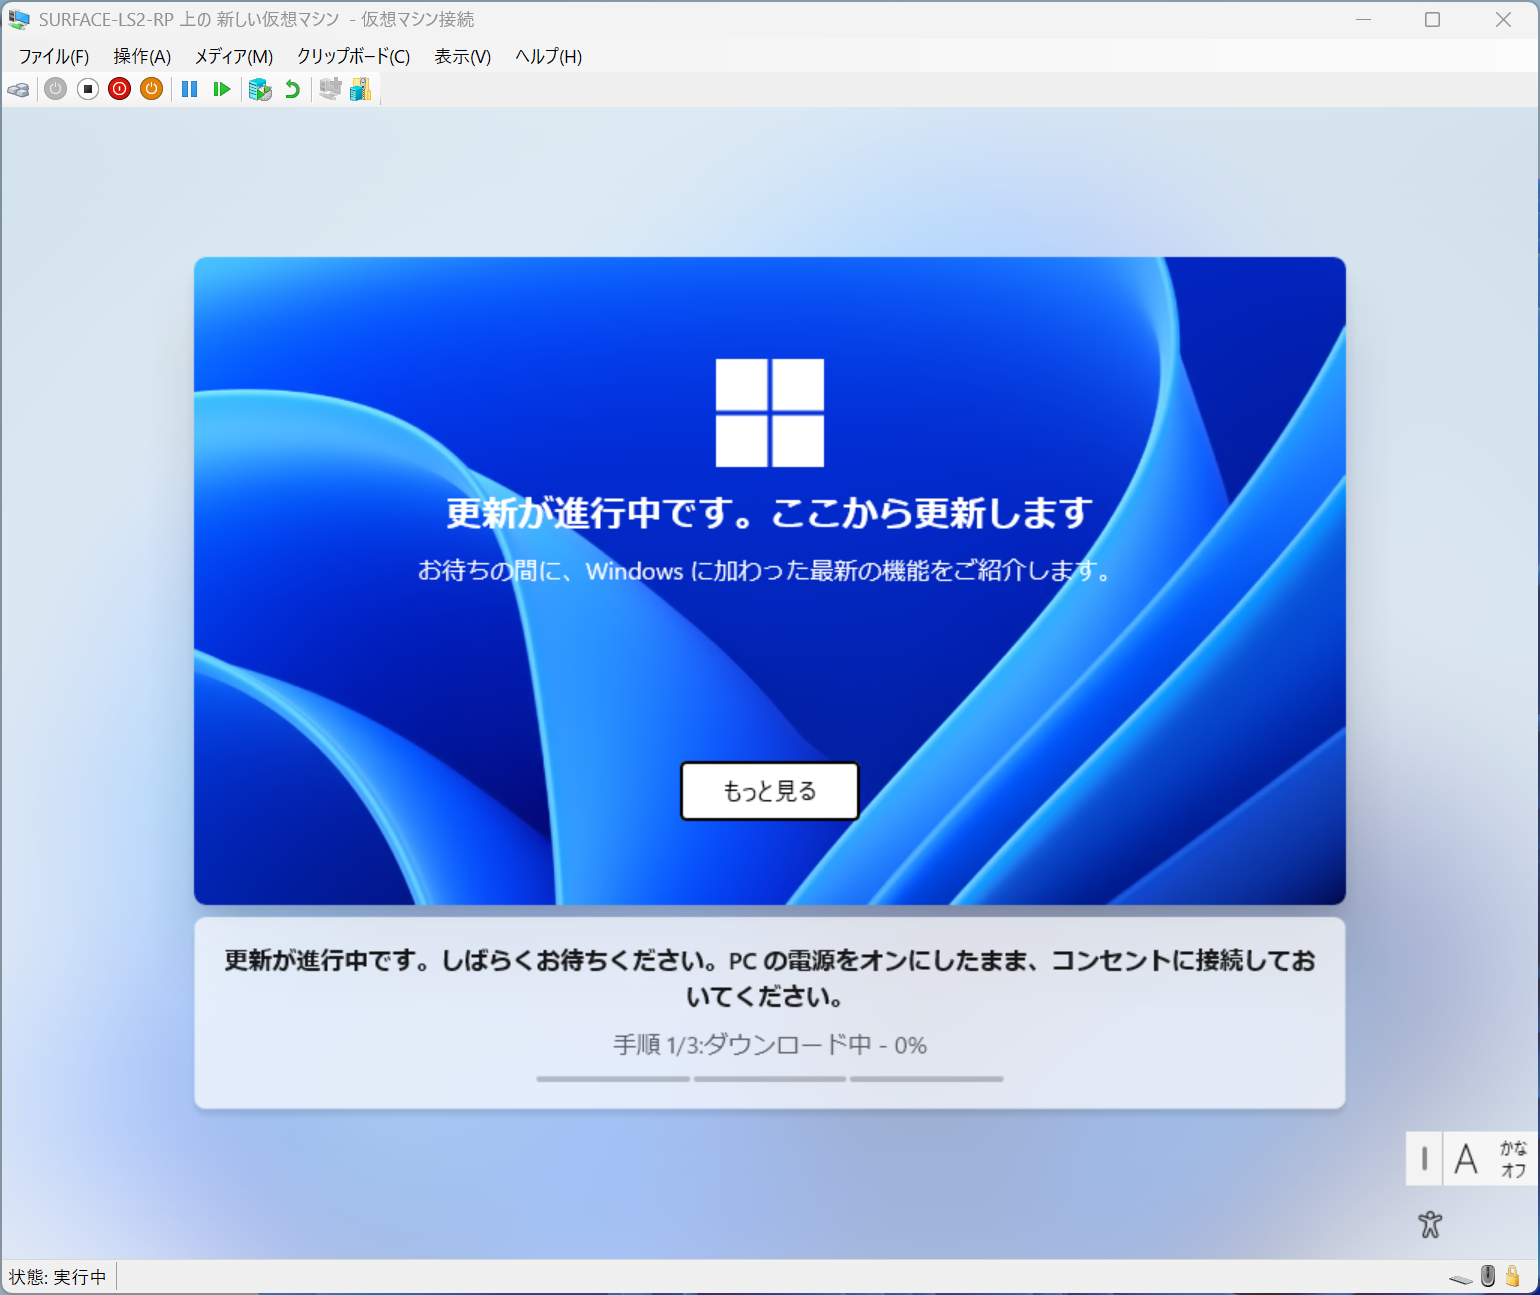The image size is (1540, 1295).
Task: Create a checkpoint of the virtual machine
Action: click(259, 89)
